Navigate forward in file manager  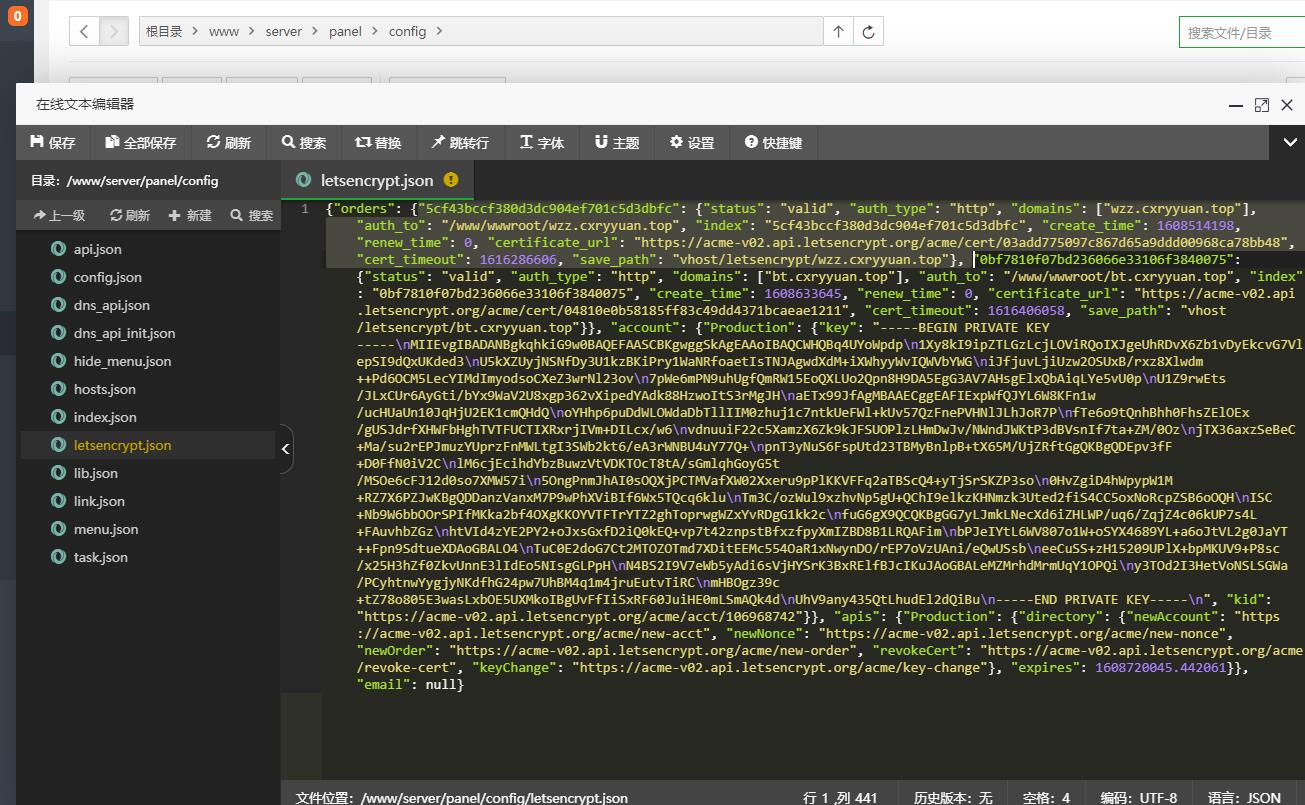click(x=114, y=32)
